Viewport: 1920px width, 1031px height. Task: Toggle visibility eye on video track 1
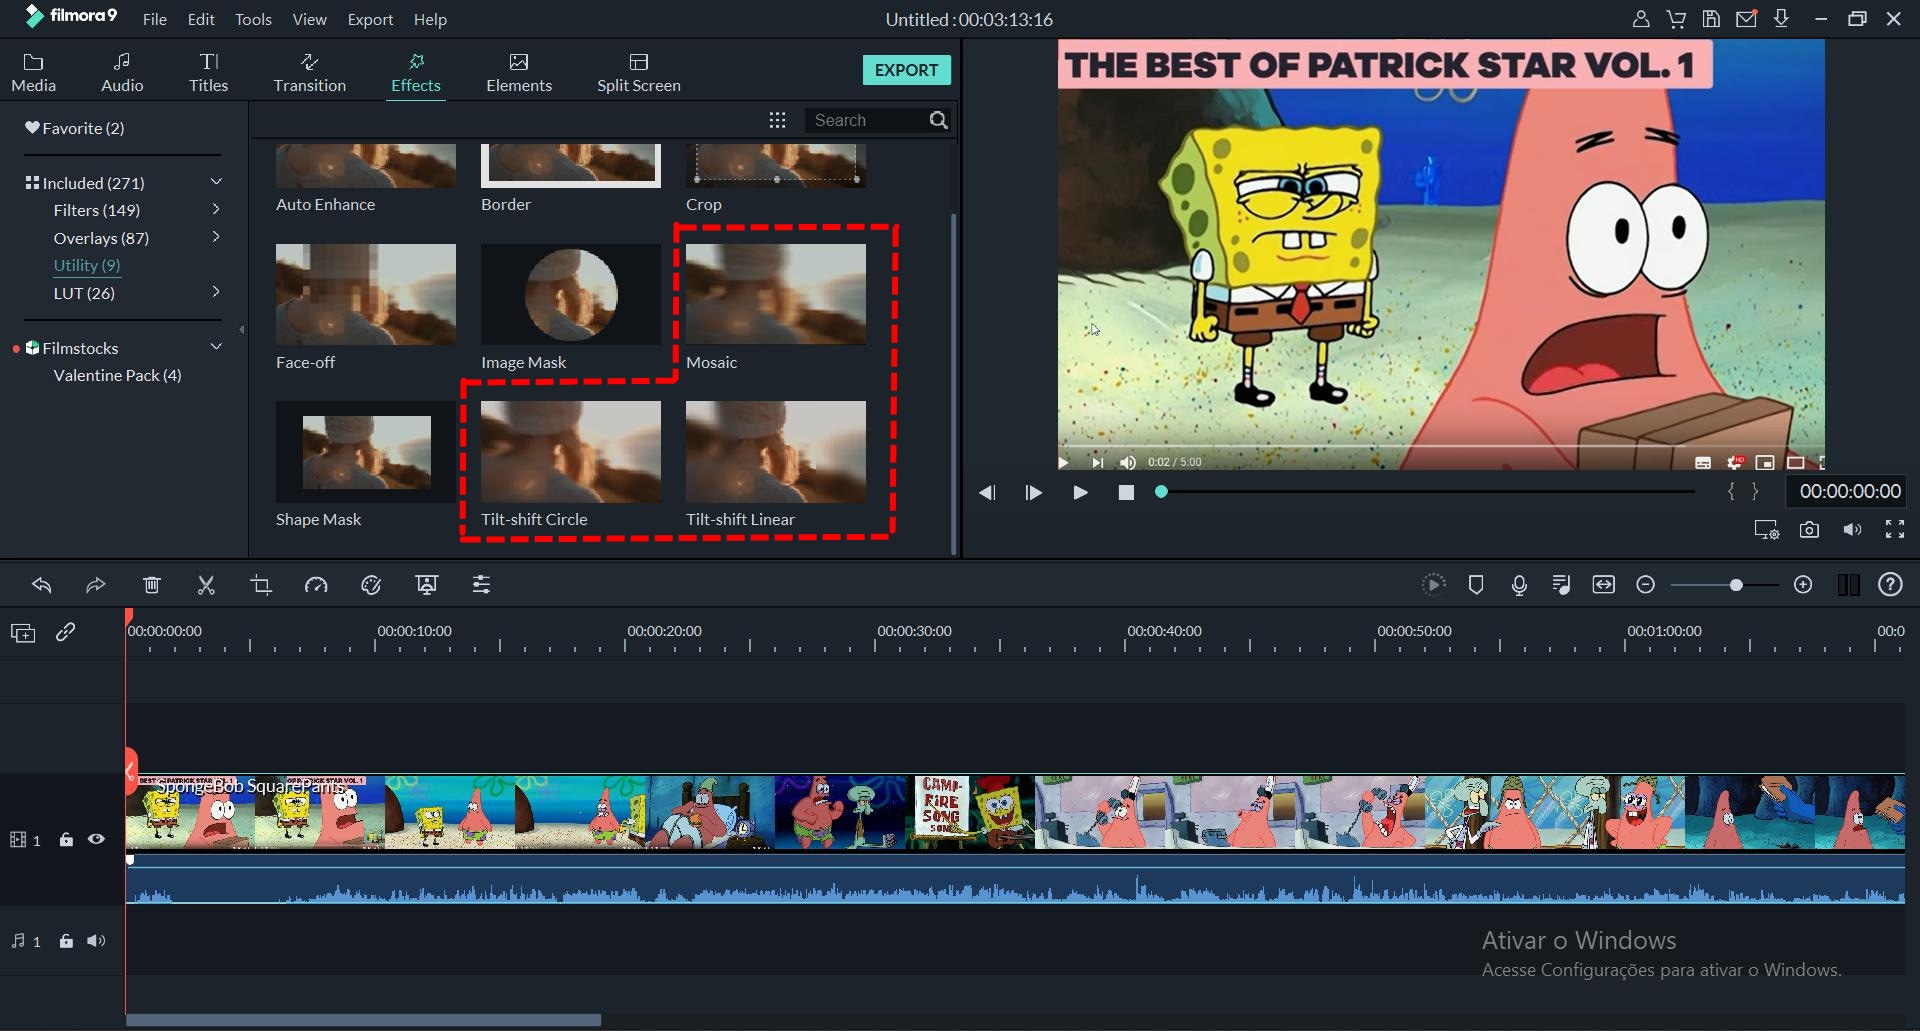pyautogui.click(x=97, y=840)
